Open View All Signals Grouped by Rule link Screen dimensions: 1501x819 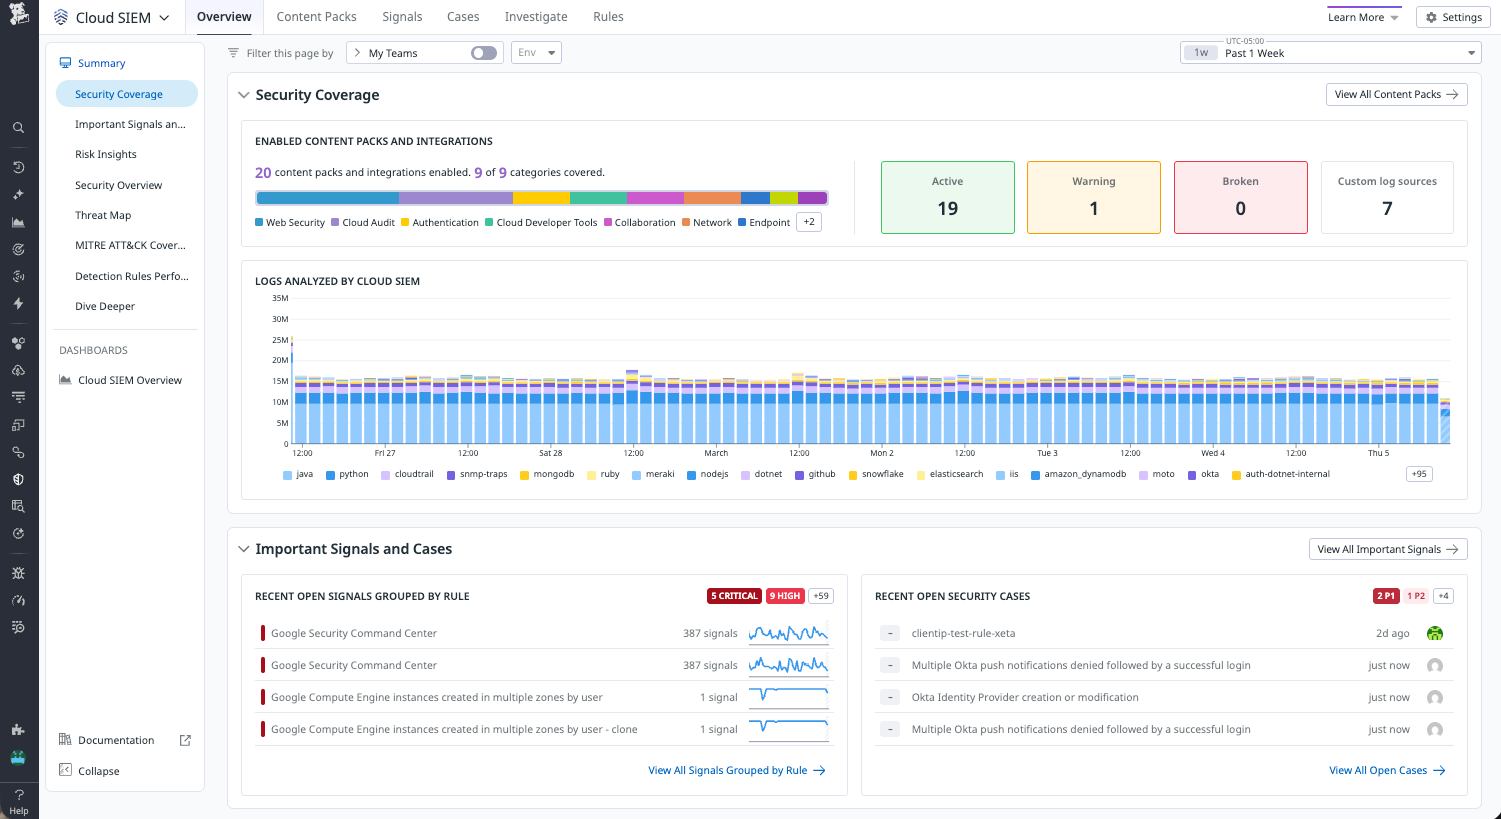737,770
